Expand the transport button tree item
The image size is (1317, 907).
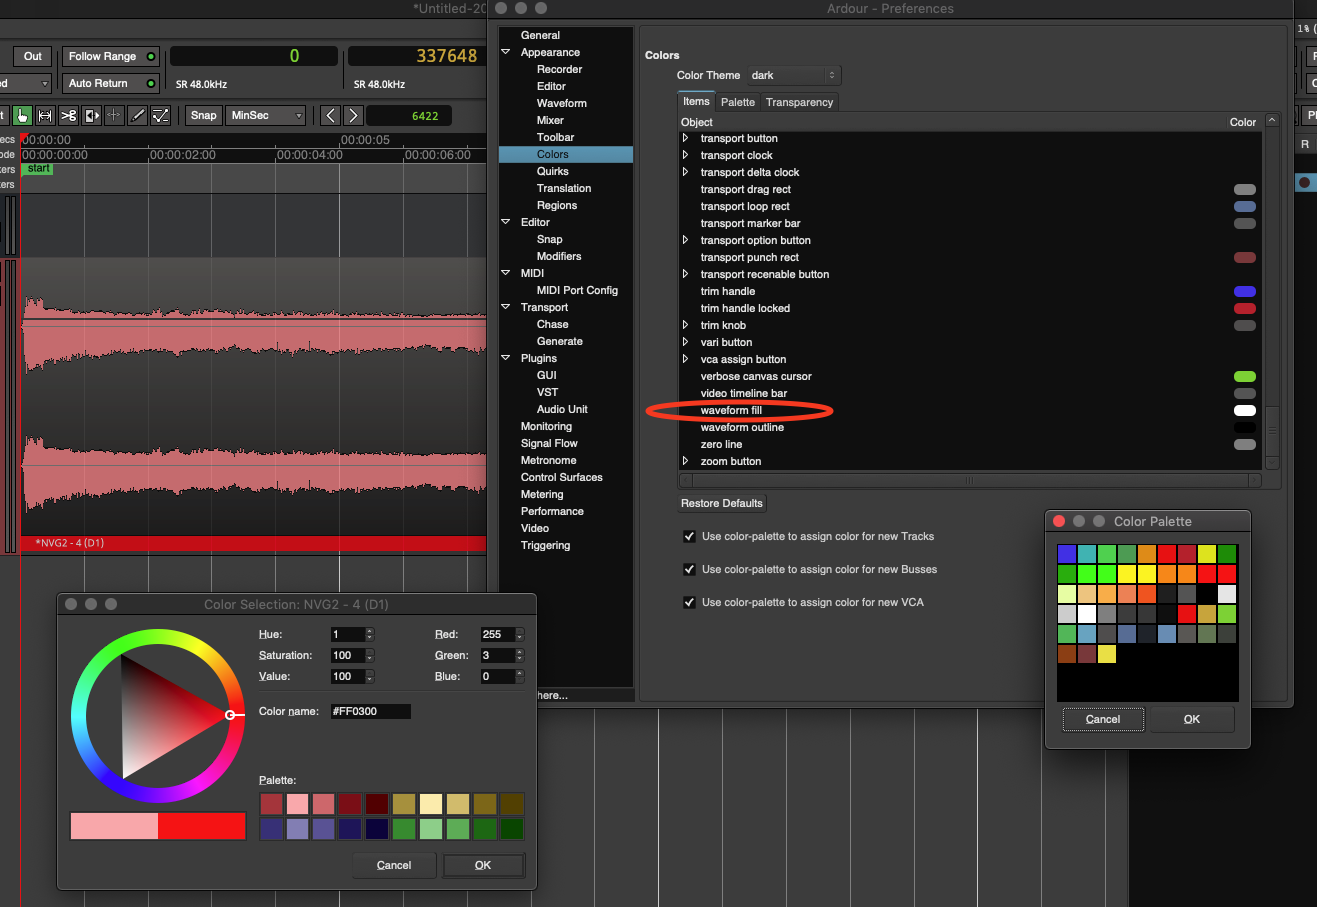point(686,139)
